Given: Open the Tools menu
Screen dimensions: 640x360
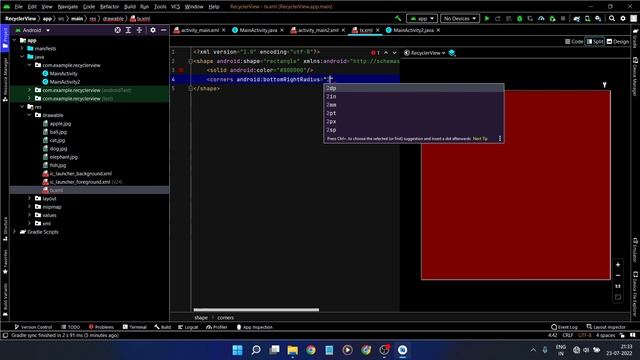Looking at the screenshot, I should click(x=160, y=7).
